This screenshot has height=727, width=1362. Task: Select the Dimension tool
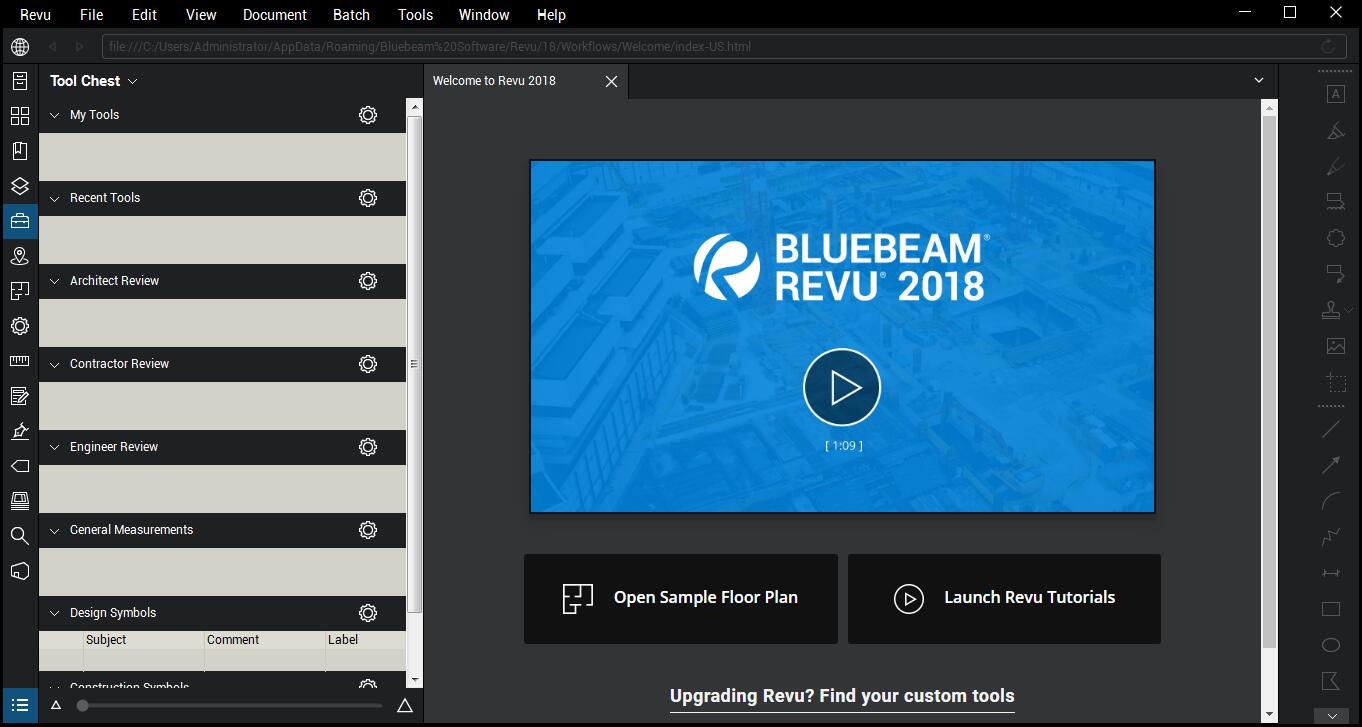1331,573
